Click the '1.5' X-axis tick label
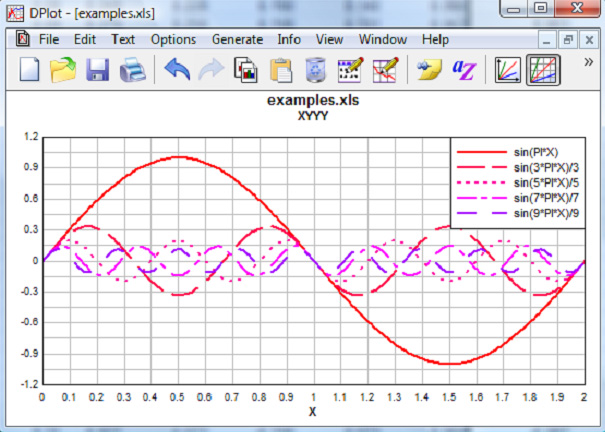This screenshot has height=432, width=605. [x=449, y=397]
